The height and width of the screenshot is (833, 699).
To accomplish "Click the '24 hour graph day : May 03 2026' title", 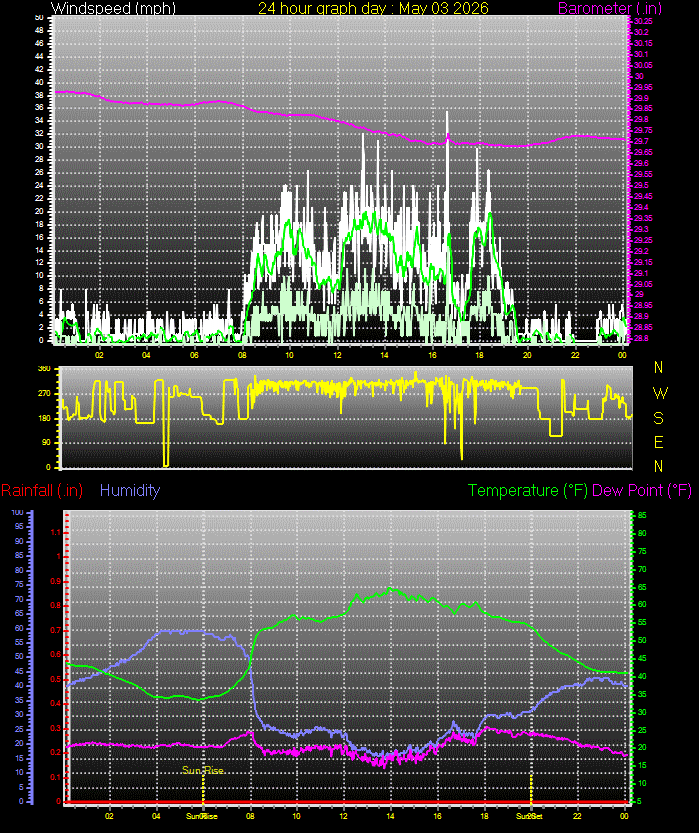I will coord(373,8).
